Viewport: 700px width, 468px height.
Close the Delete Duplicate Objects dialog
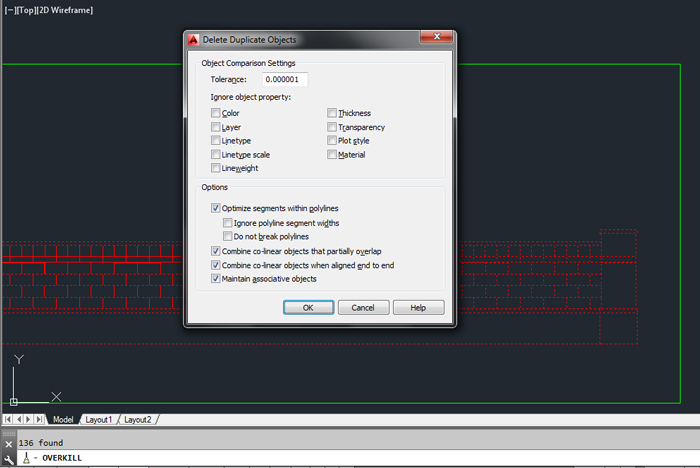click(x=436, y=37)
